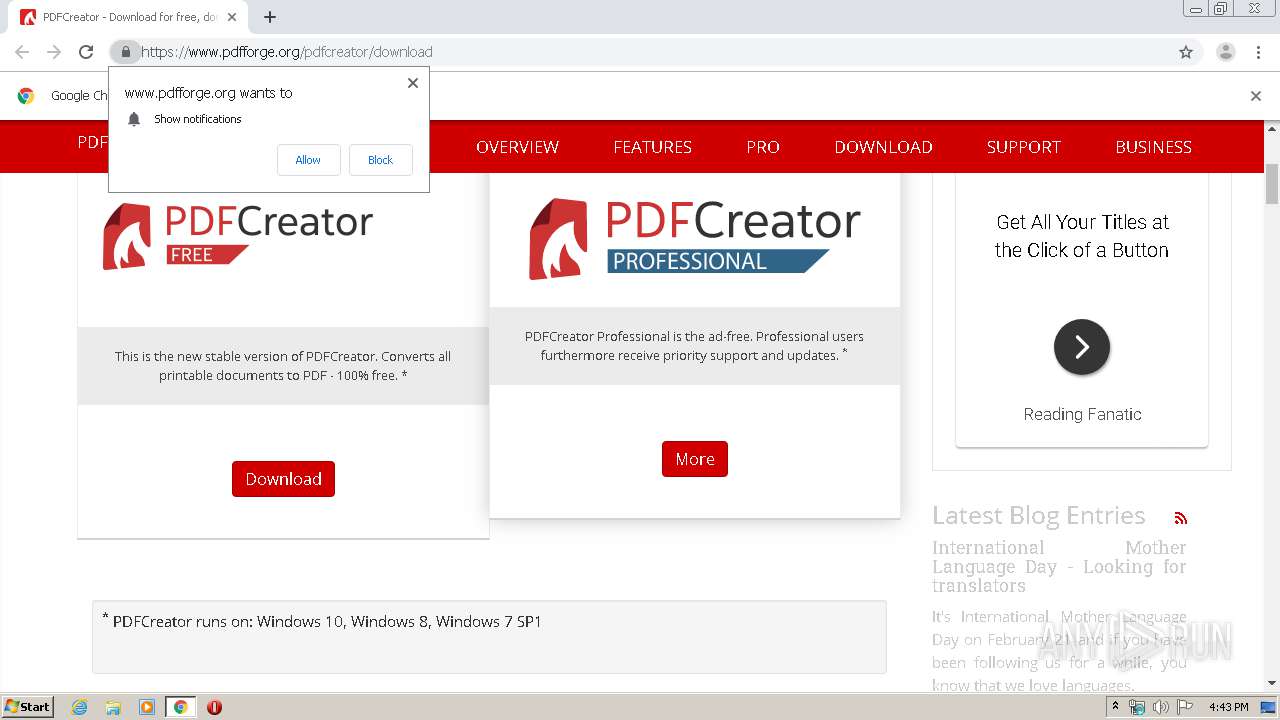This screenshot has height=720, width=1280.
Task: Open the OVERVIEW menu item
Action: pyautogui.click(x=517, y=147)
